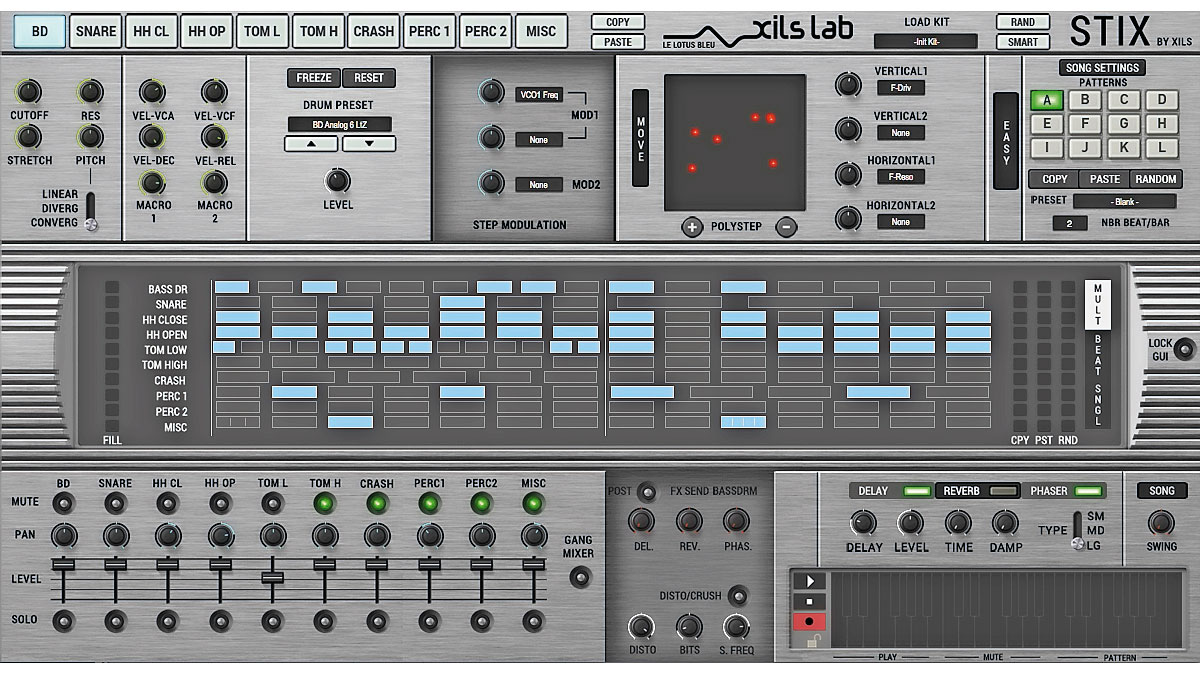Adjust the RES knob

pos(90,93)
